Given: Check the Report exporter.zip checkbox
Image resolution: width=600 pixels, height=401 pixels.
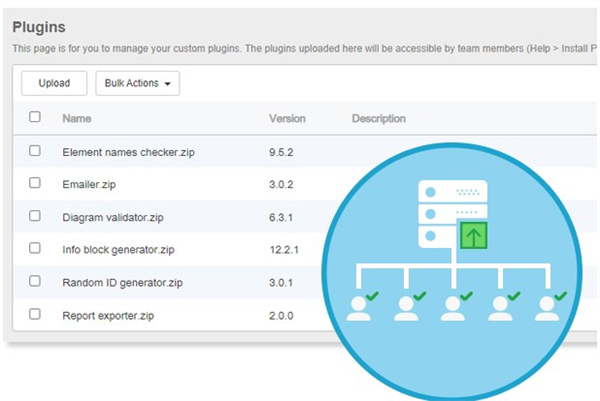Looking at the screenshot, I should [x=35, y=313].
